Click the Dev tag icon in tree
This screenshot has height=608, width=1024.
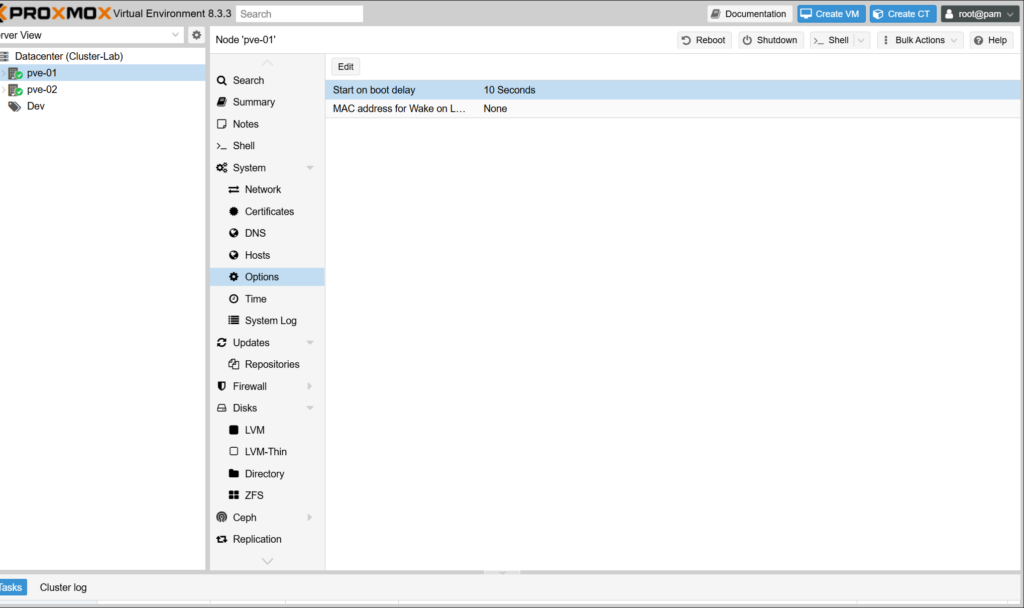15,106
